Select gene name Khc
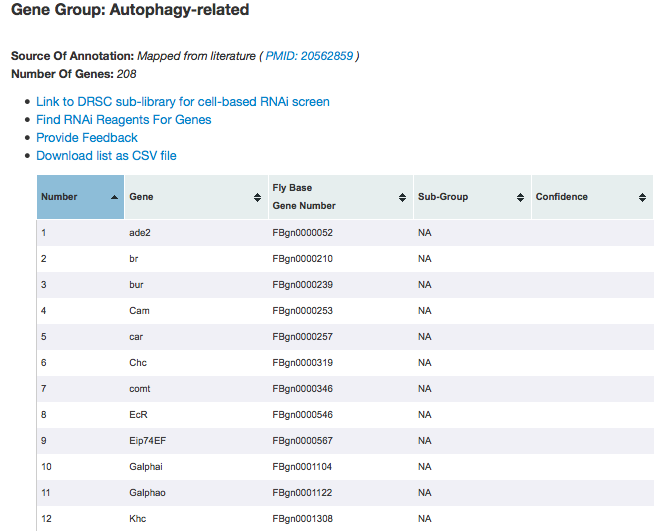The width and height of the screenshot is (659, 531). pos(137,519)
